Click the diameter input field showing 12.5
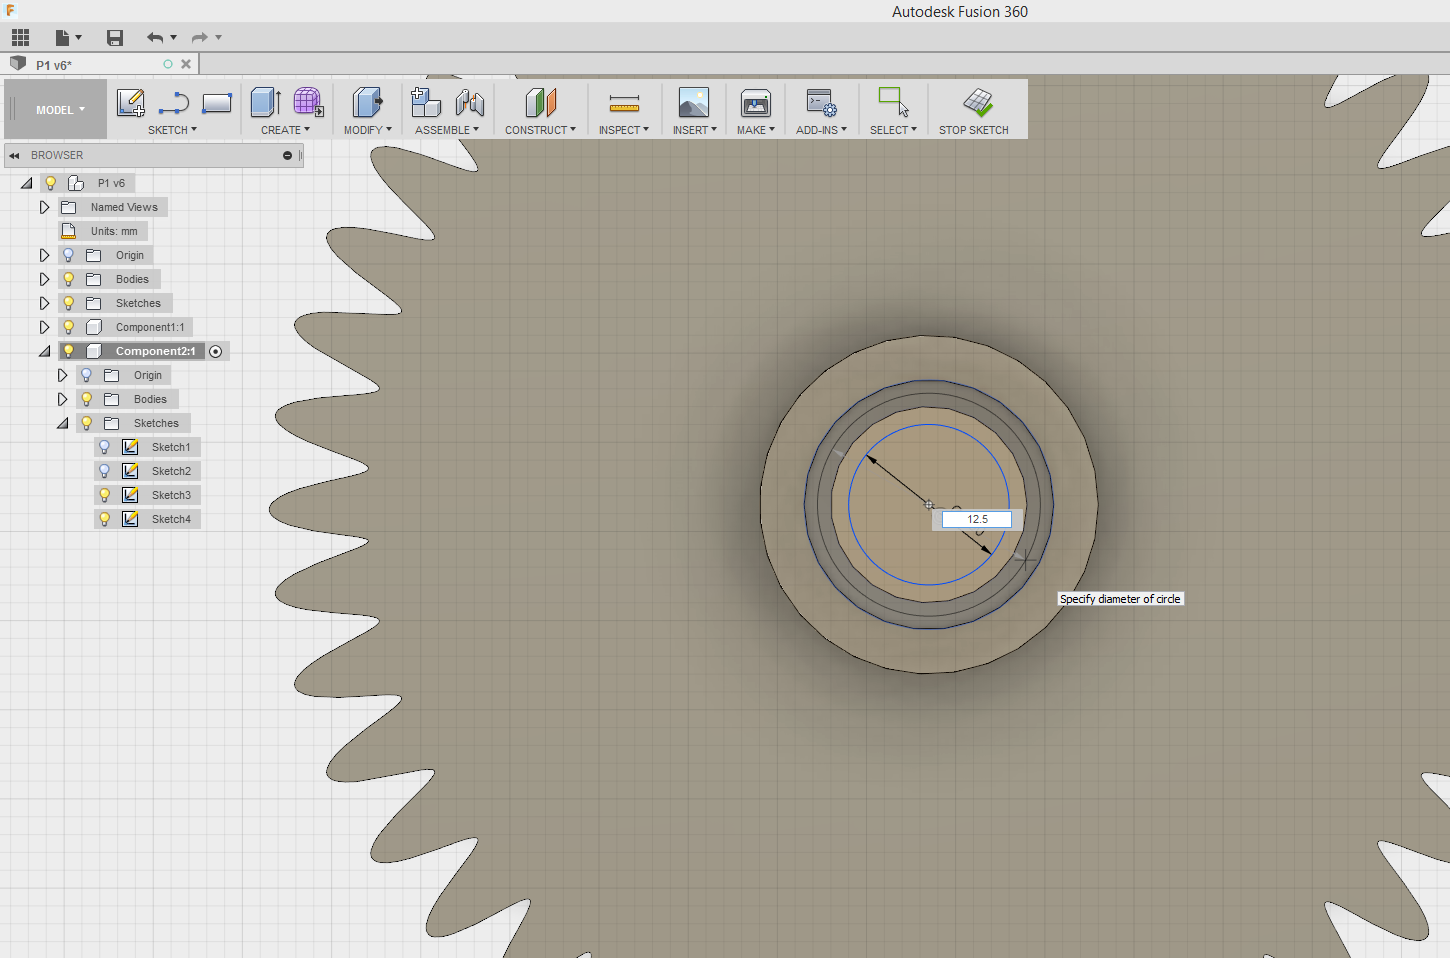The image size is (1450, 958). [x=977, y=519]
